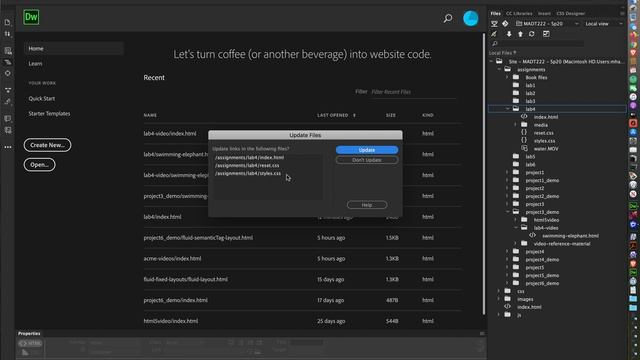Click the Expand All crosshair icon
Image resolution: width=640 pixels, height=360 pixels.
(x=7, y=73)
